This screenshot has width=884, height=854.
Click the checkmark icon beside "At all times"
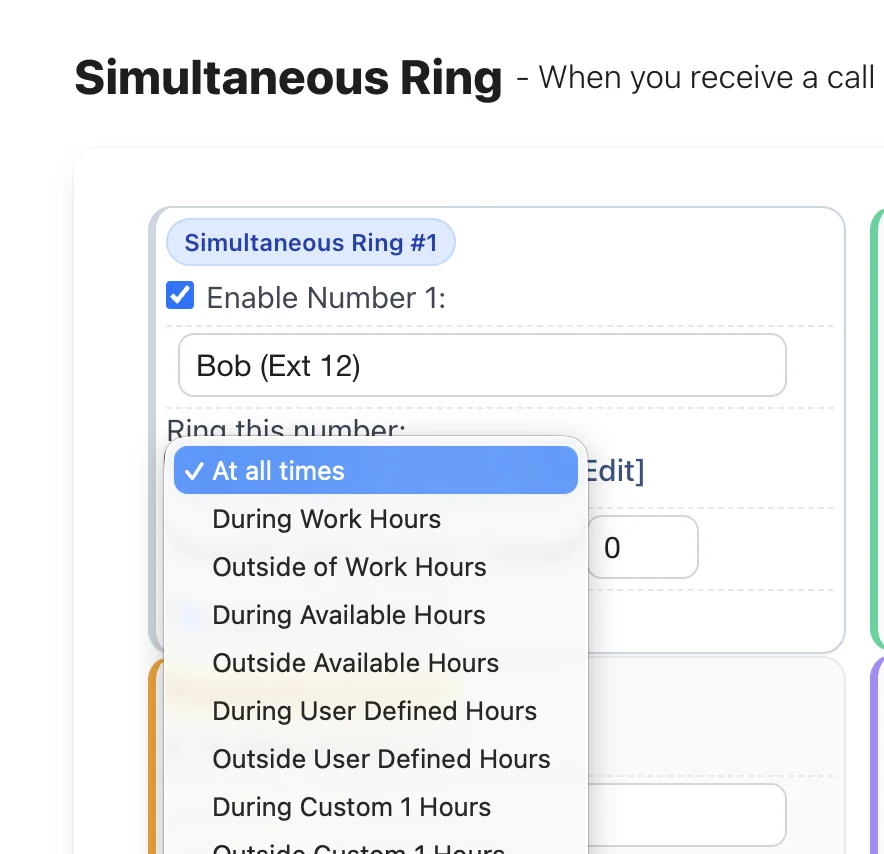pyautogui.click(x=193, y=470)
